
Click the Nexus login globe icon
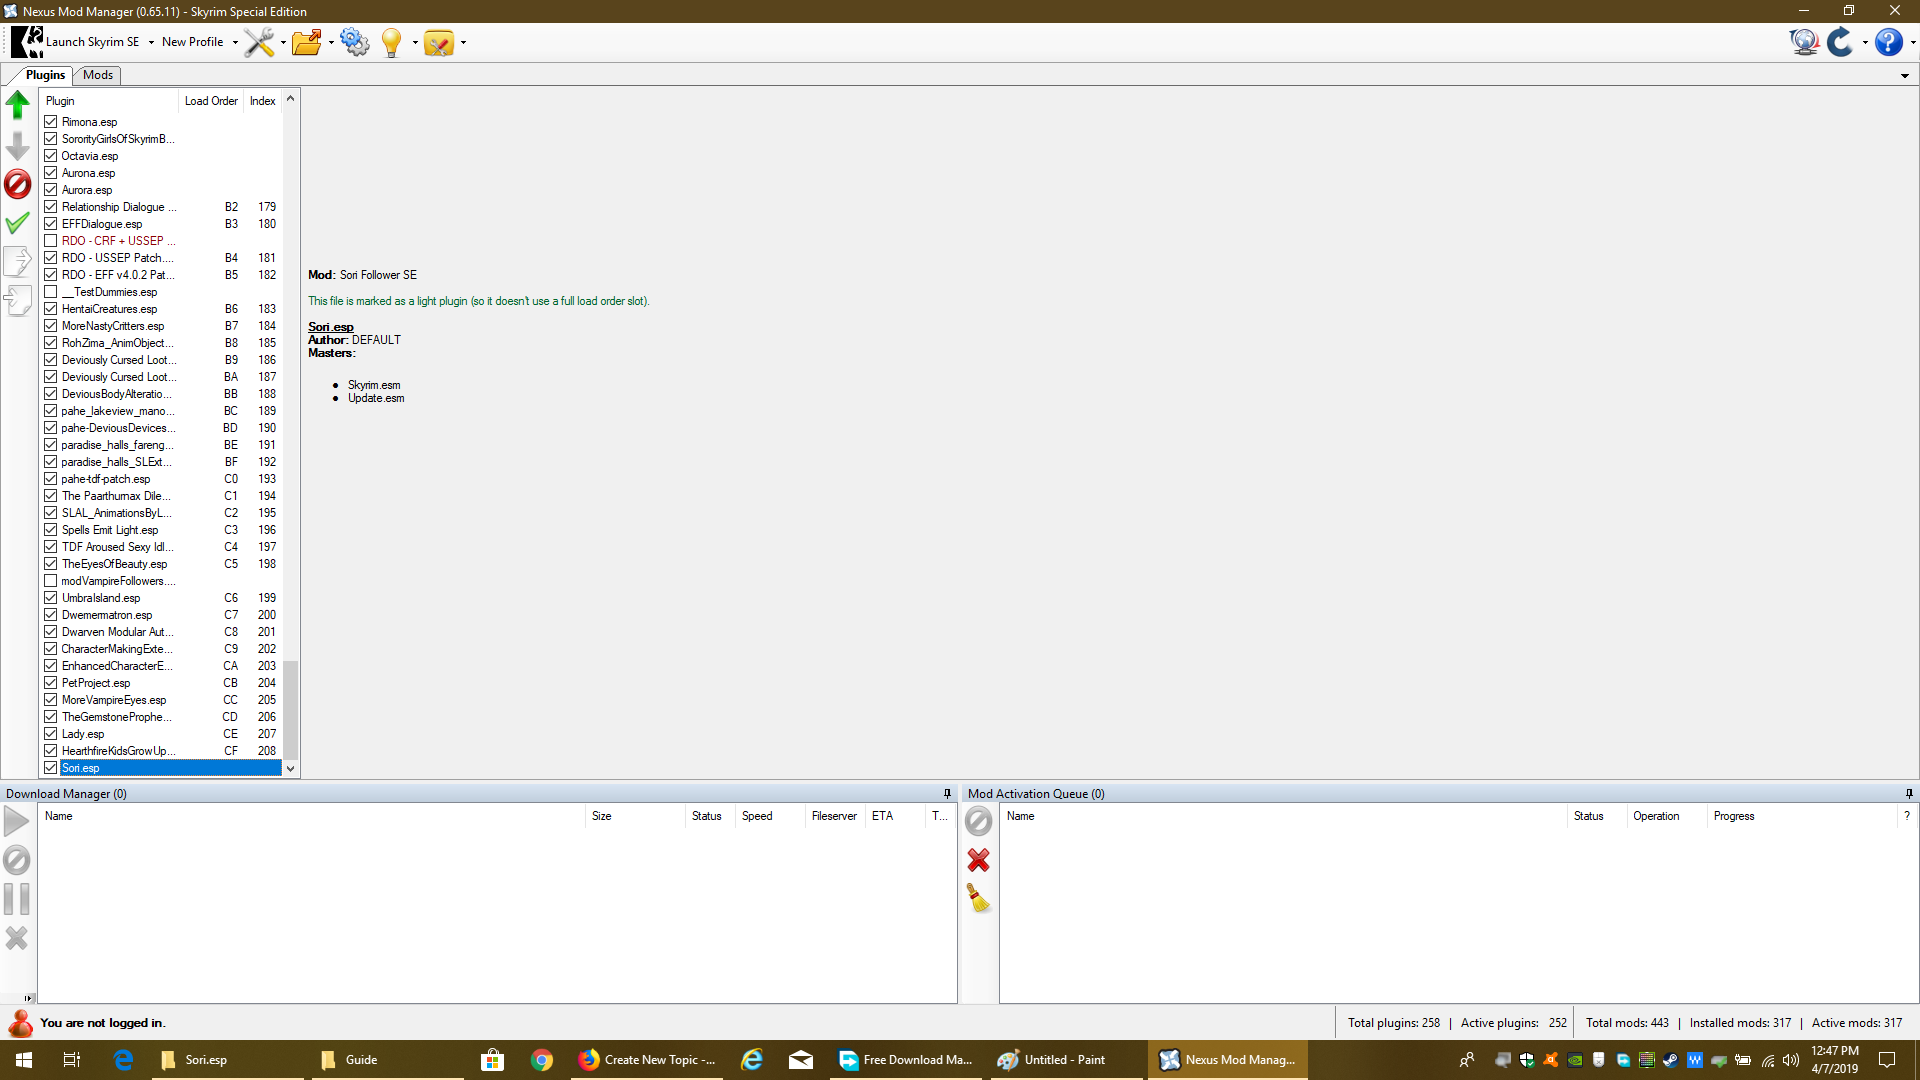point(1804,42)
